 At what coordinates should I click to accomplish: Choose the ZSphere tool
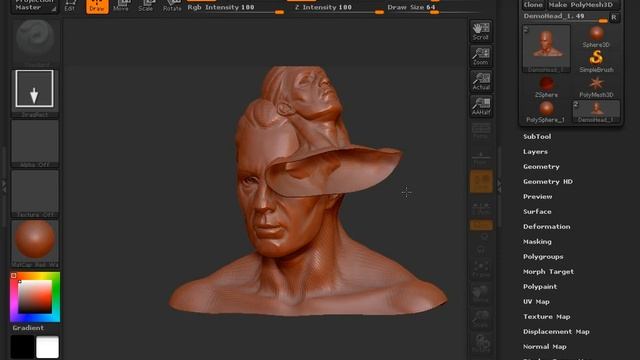(546, 87)
